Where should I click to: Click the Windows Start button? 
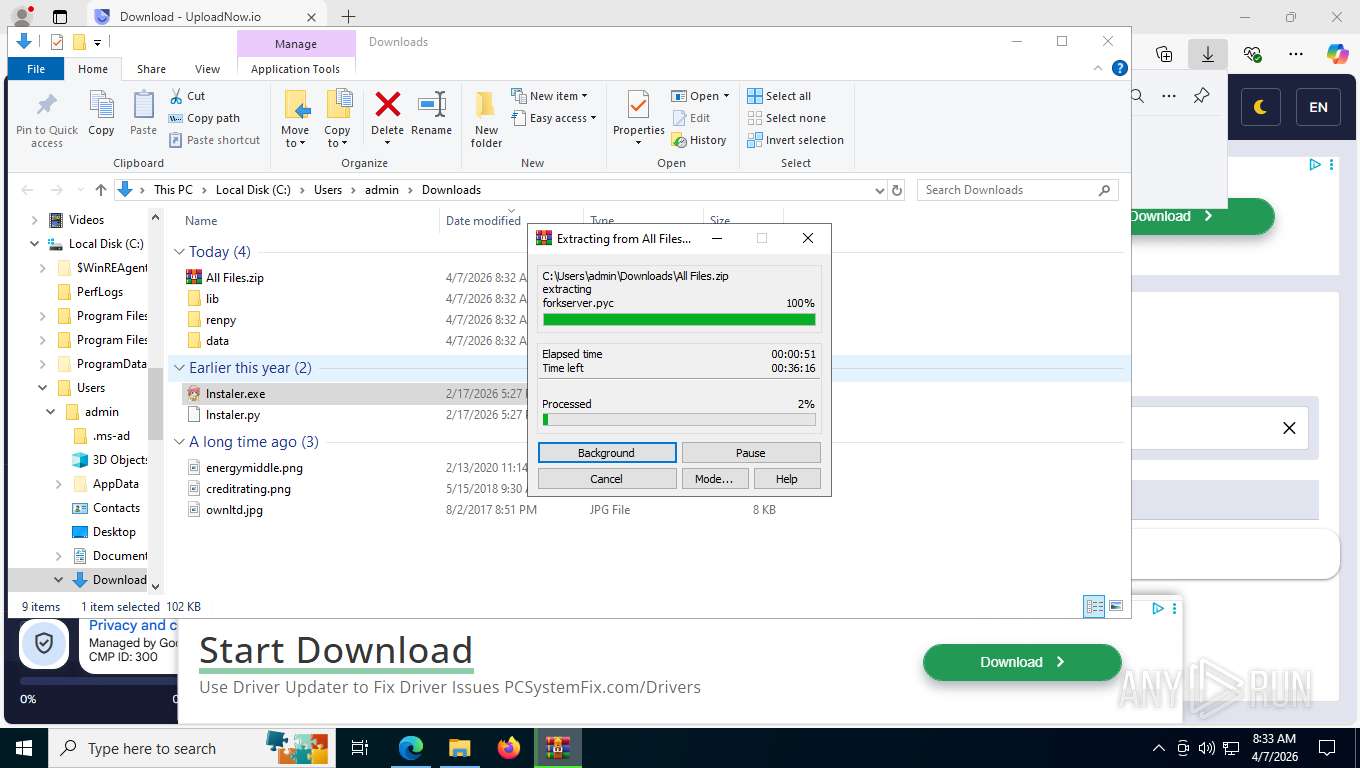23,748
